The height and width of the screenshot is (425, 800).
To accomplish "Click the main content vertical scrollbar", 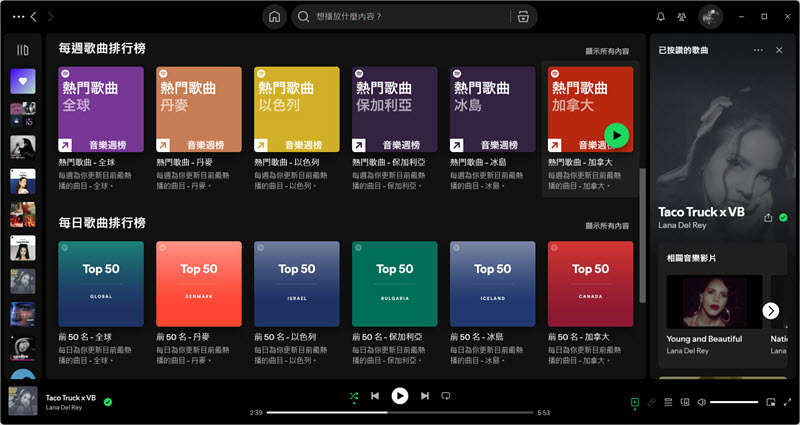I will (642, 236).
